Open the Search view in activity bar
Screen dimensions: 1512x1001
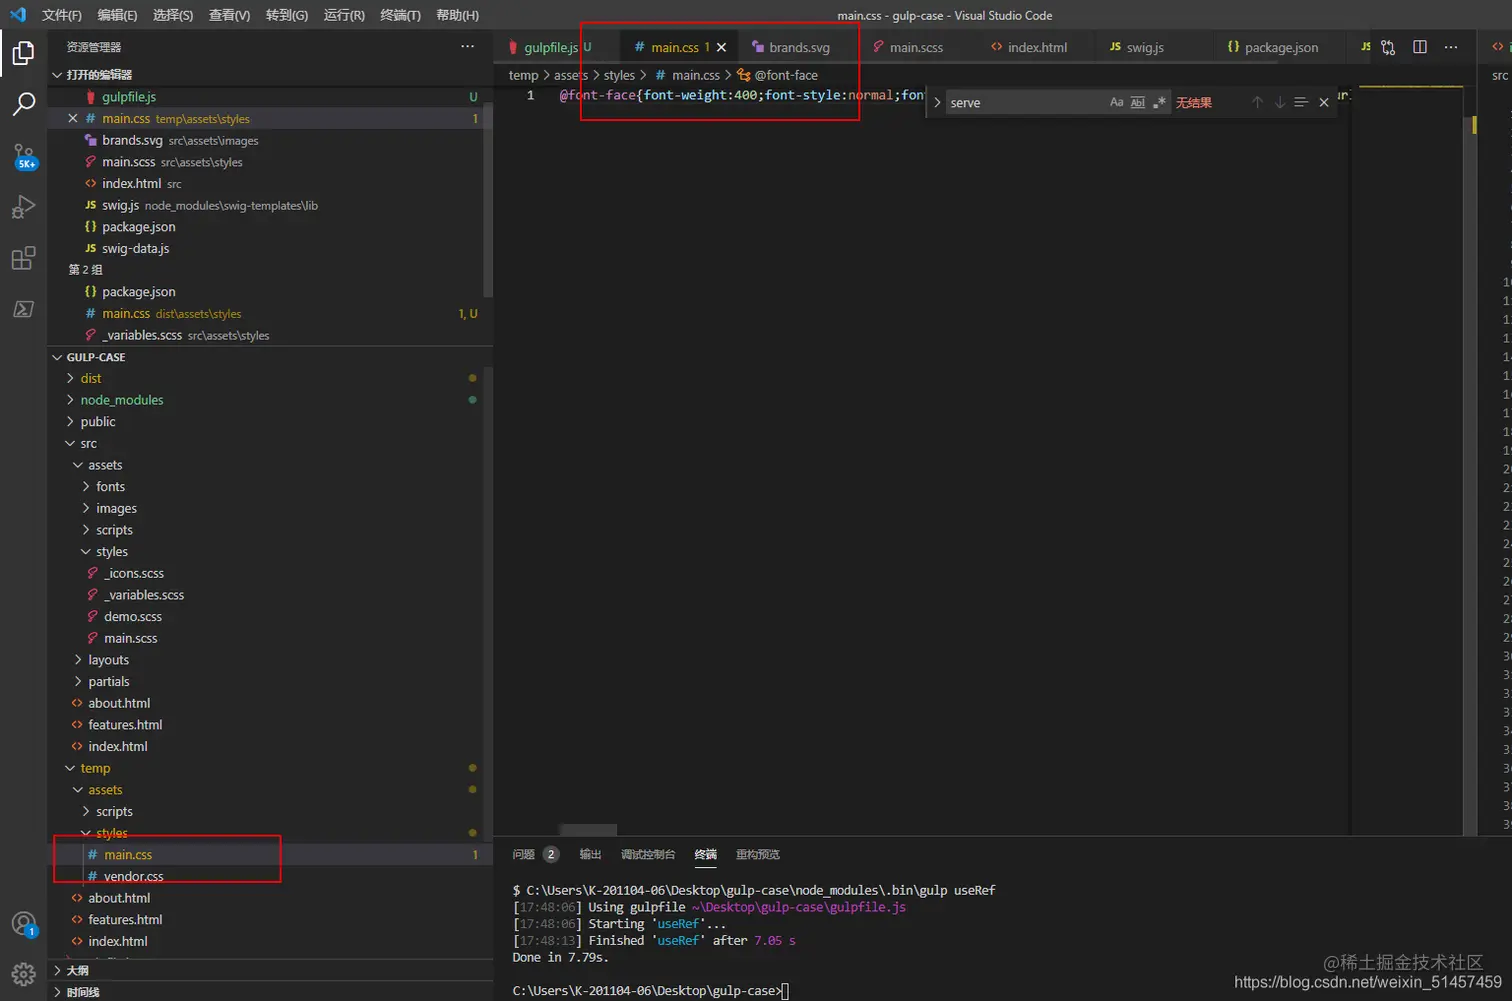point(23,104)
